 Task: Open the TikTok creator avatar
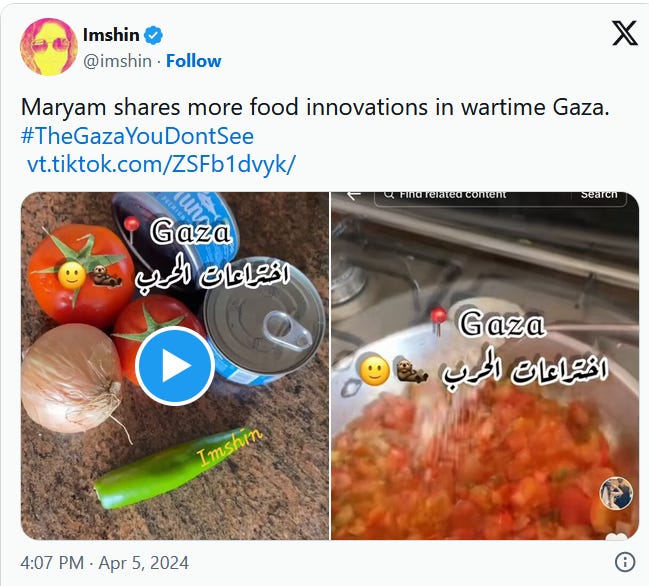[x=616, y=493]
